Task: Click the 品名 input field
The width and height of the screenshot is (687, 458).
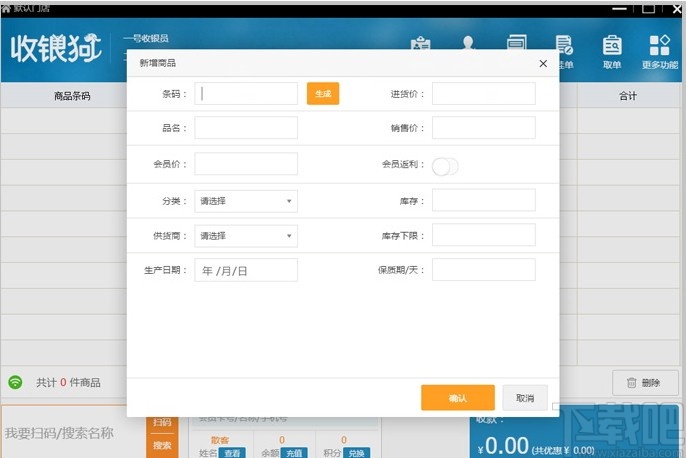Action: 246,128
